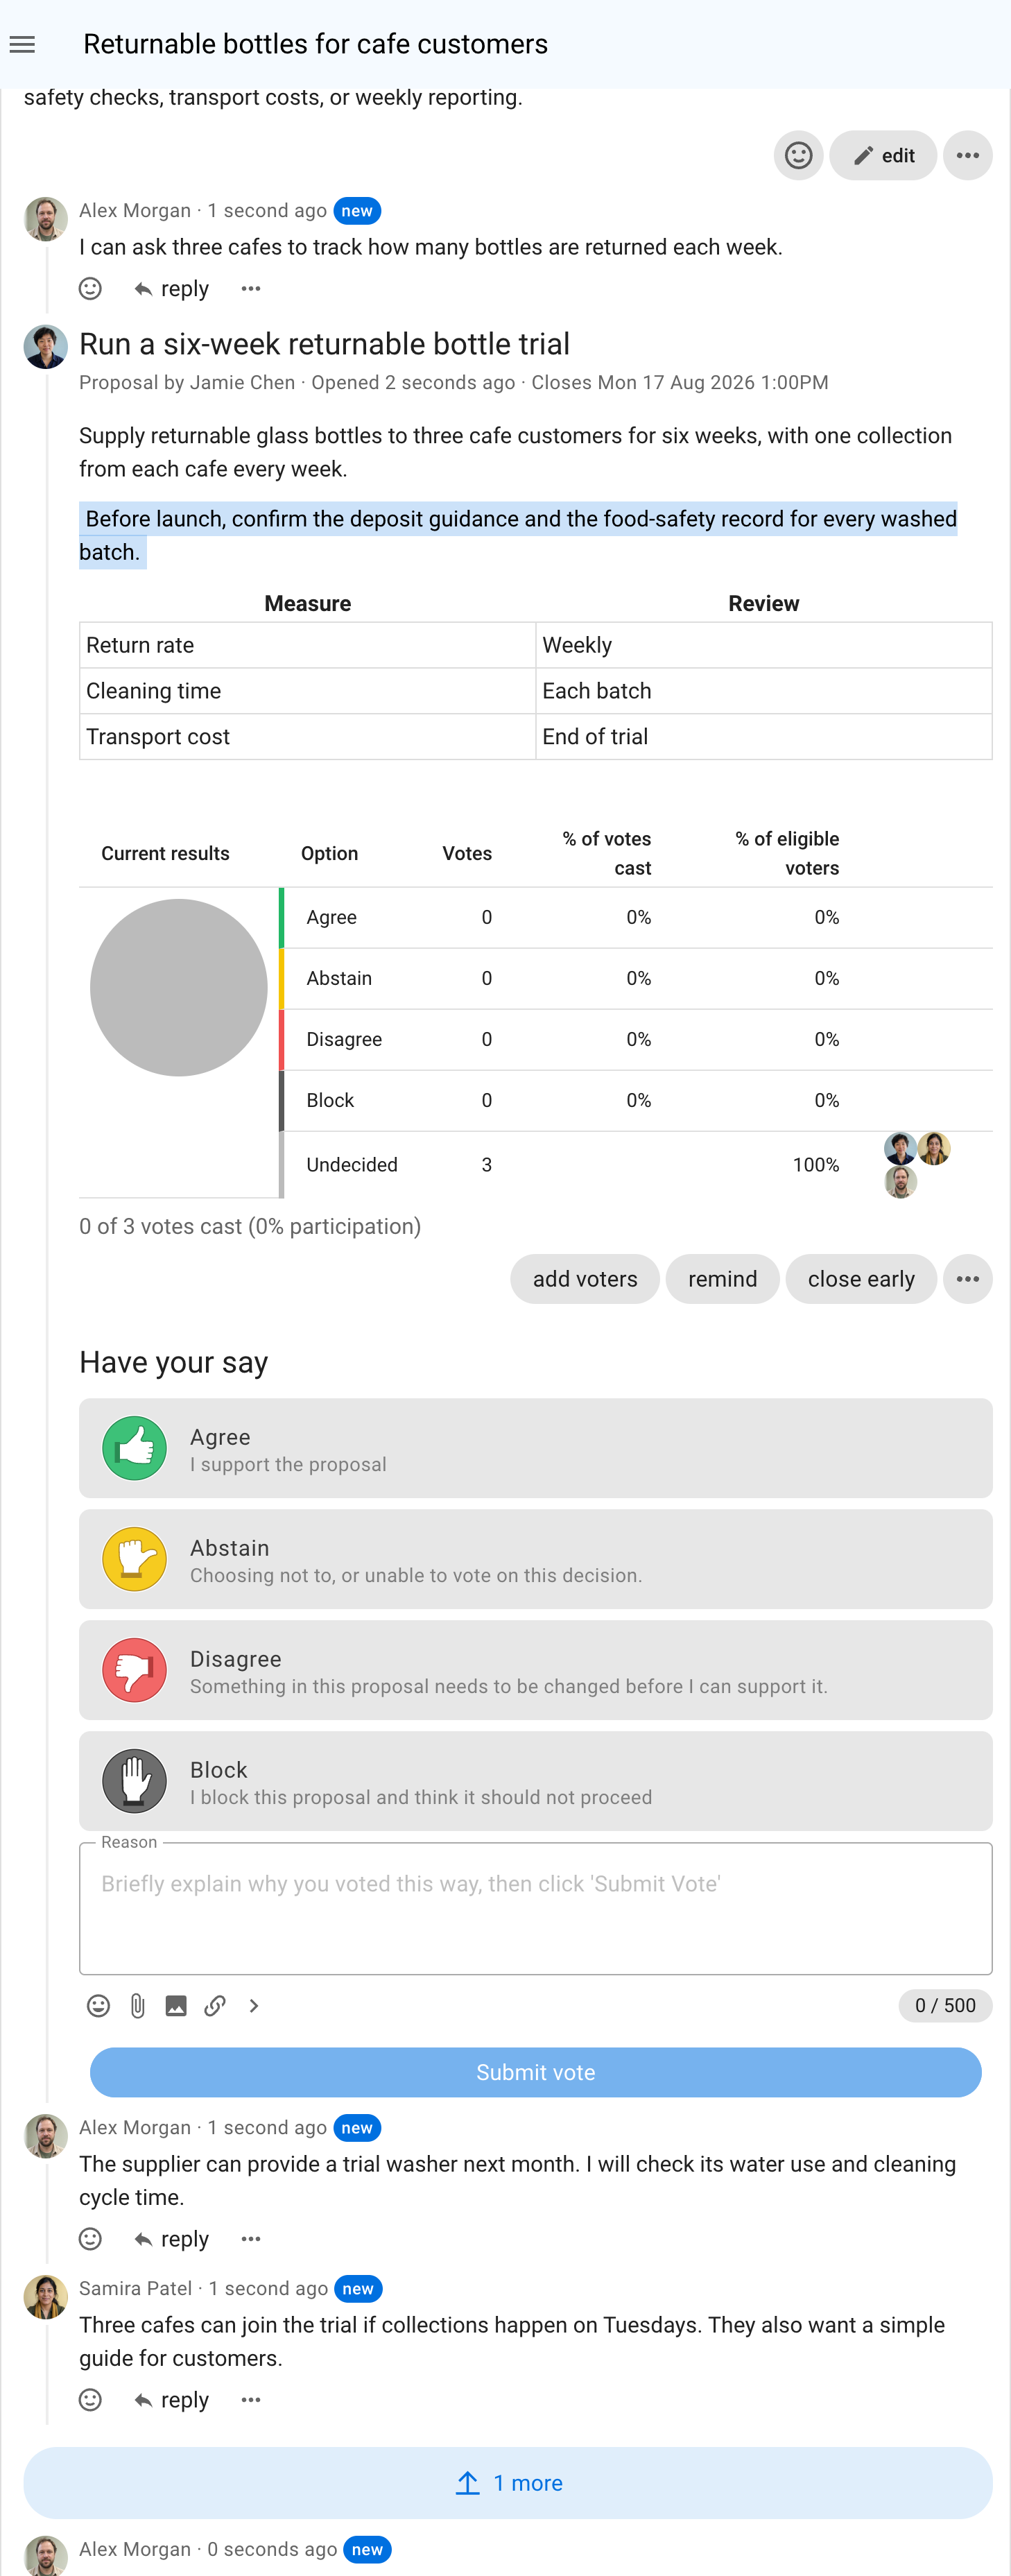The image size is (1011, 2576).
Task: Click the attach file paperclip icon
Action: [x=137, y=2006]
